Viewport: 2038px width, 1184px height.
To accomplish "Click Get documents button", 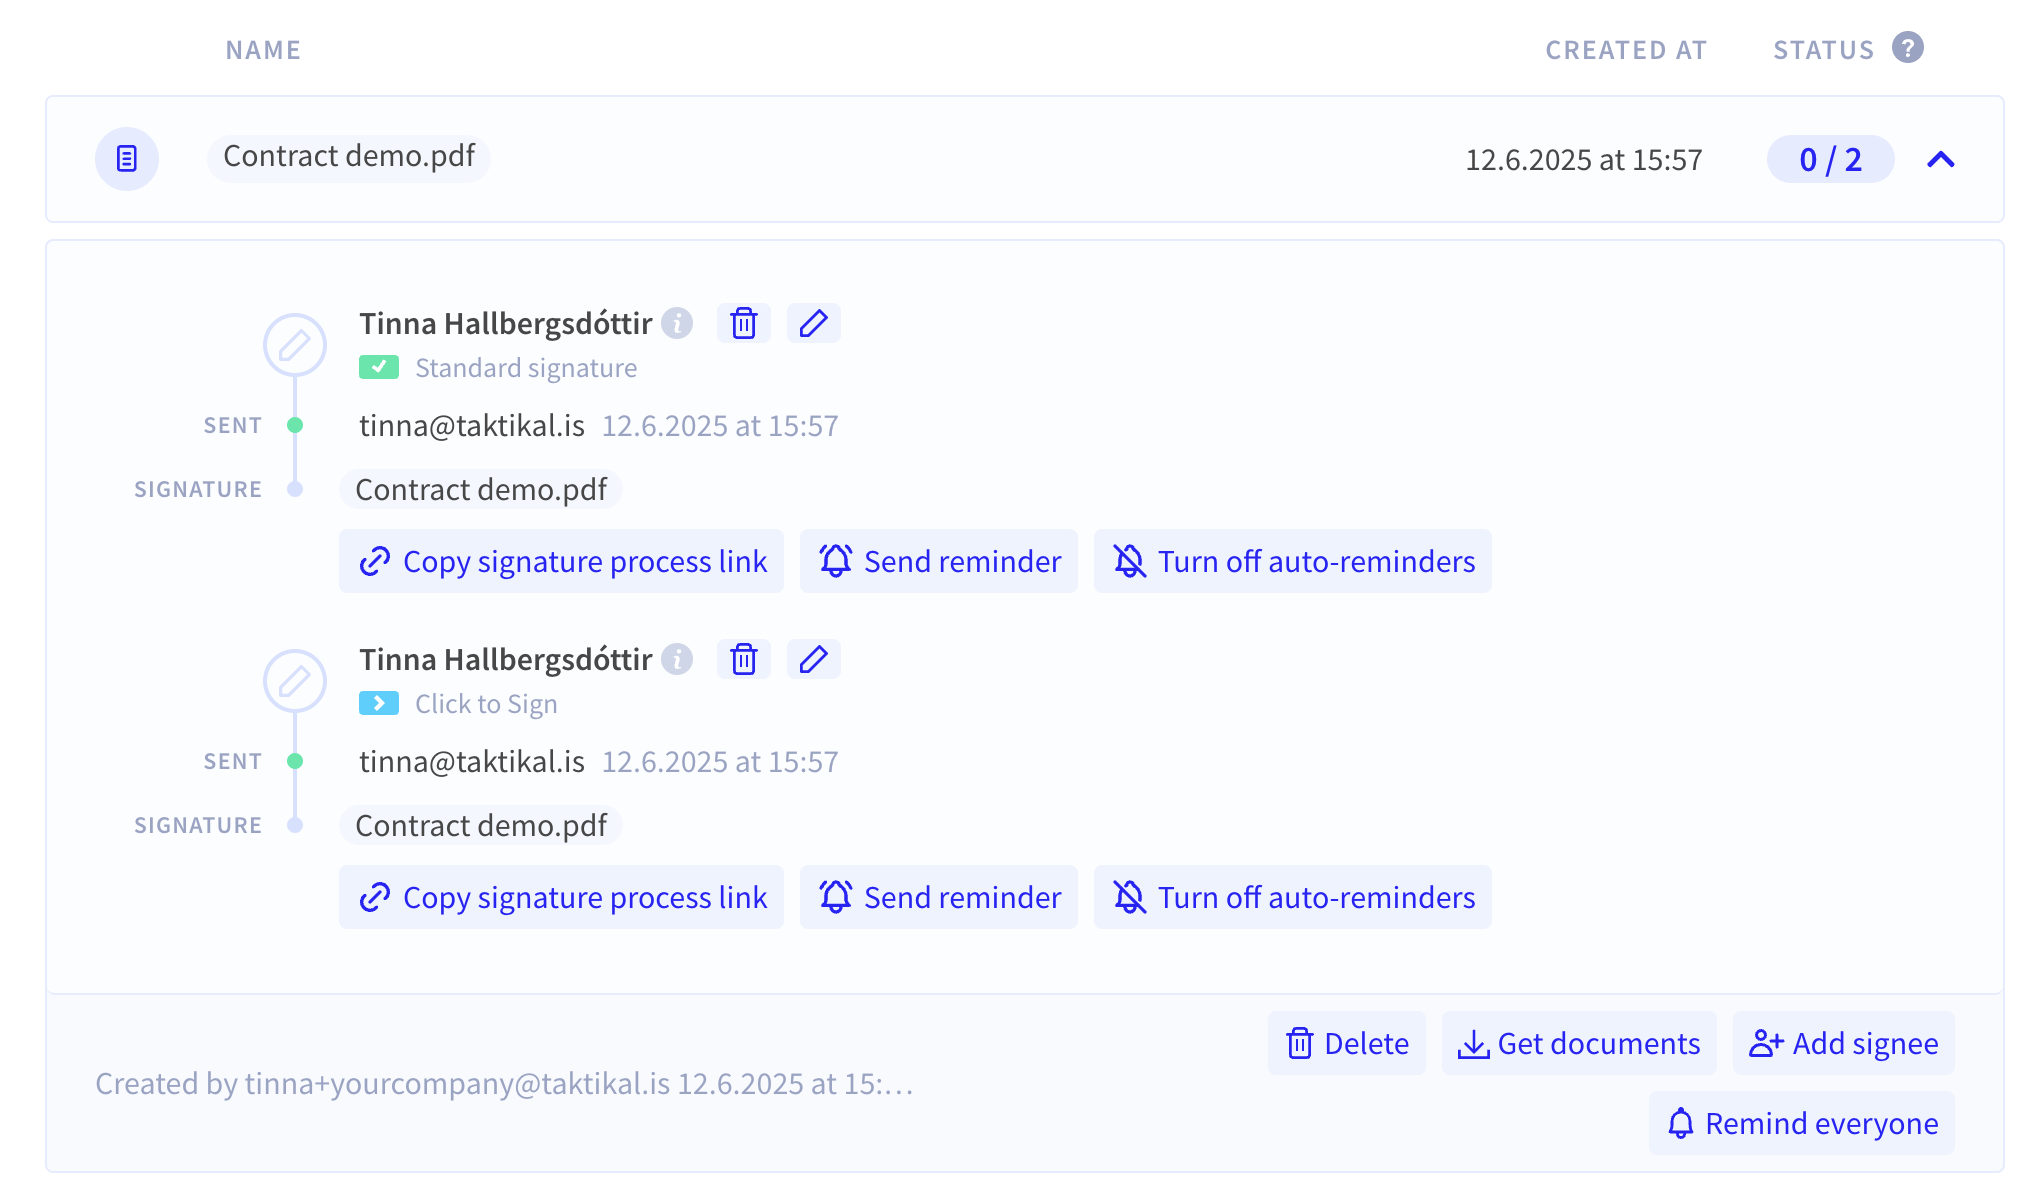I will 1579,1043.
